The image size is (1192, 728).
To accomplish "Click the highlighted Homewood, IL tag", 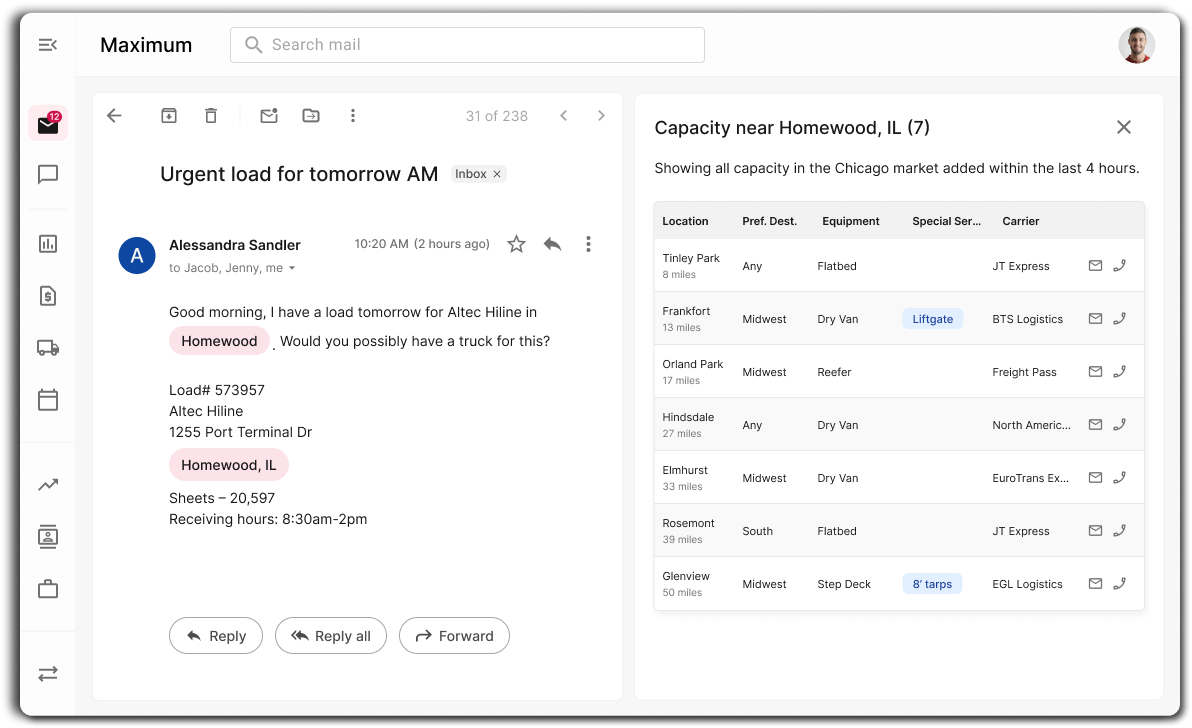I will click(228, 465).
